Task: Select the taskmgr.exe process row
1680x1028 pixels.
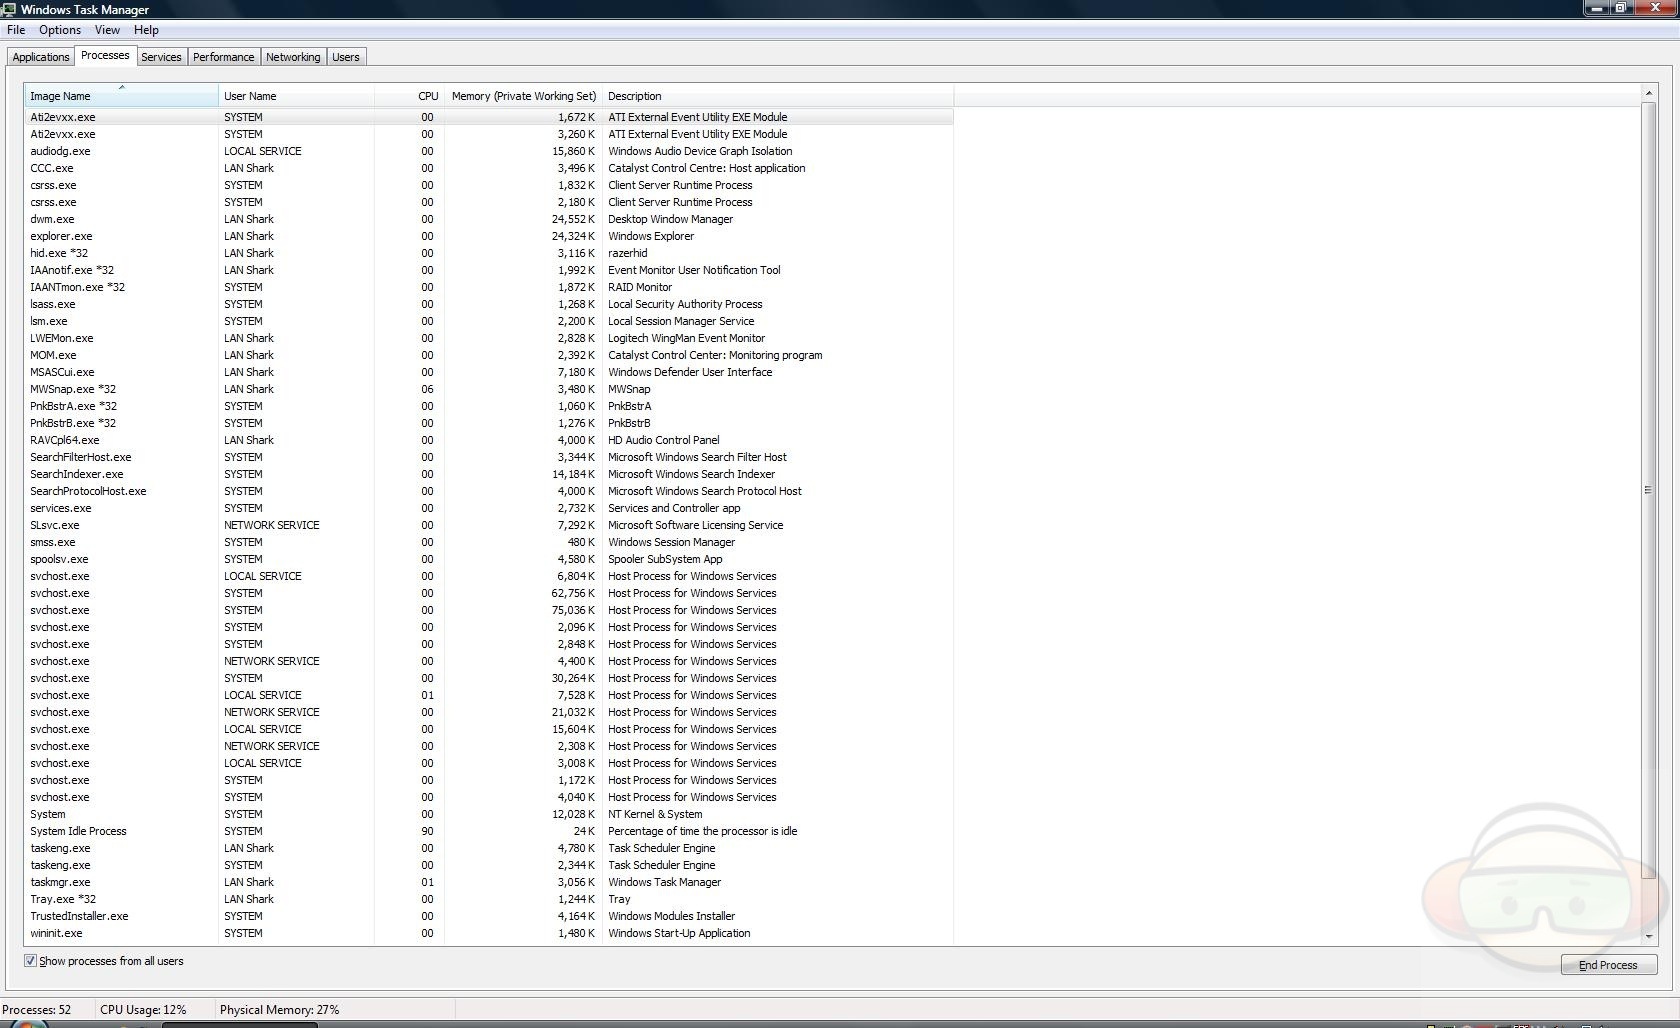Action: (x=60, y=882)
